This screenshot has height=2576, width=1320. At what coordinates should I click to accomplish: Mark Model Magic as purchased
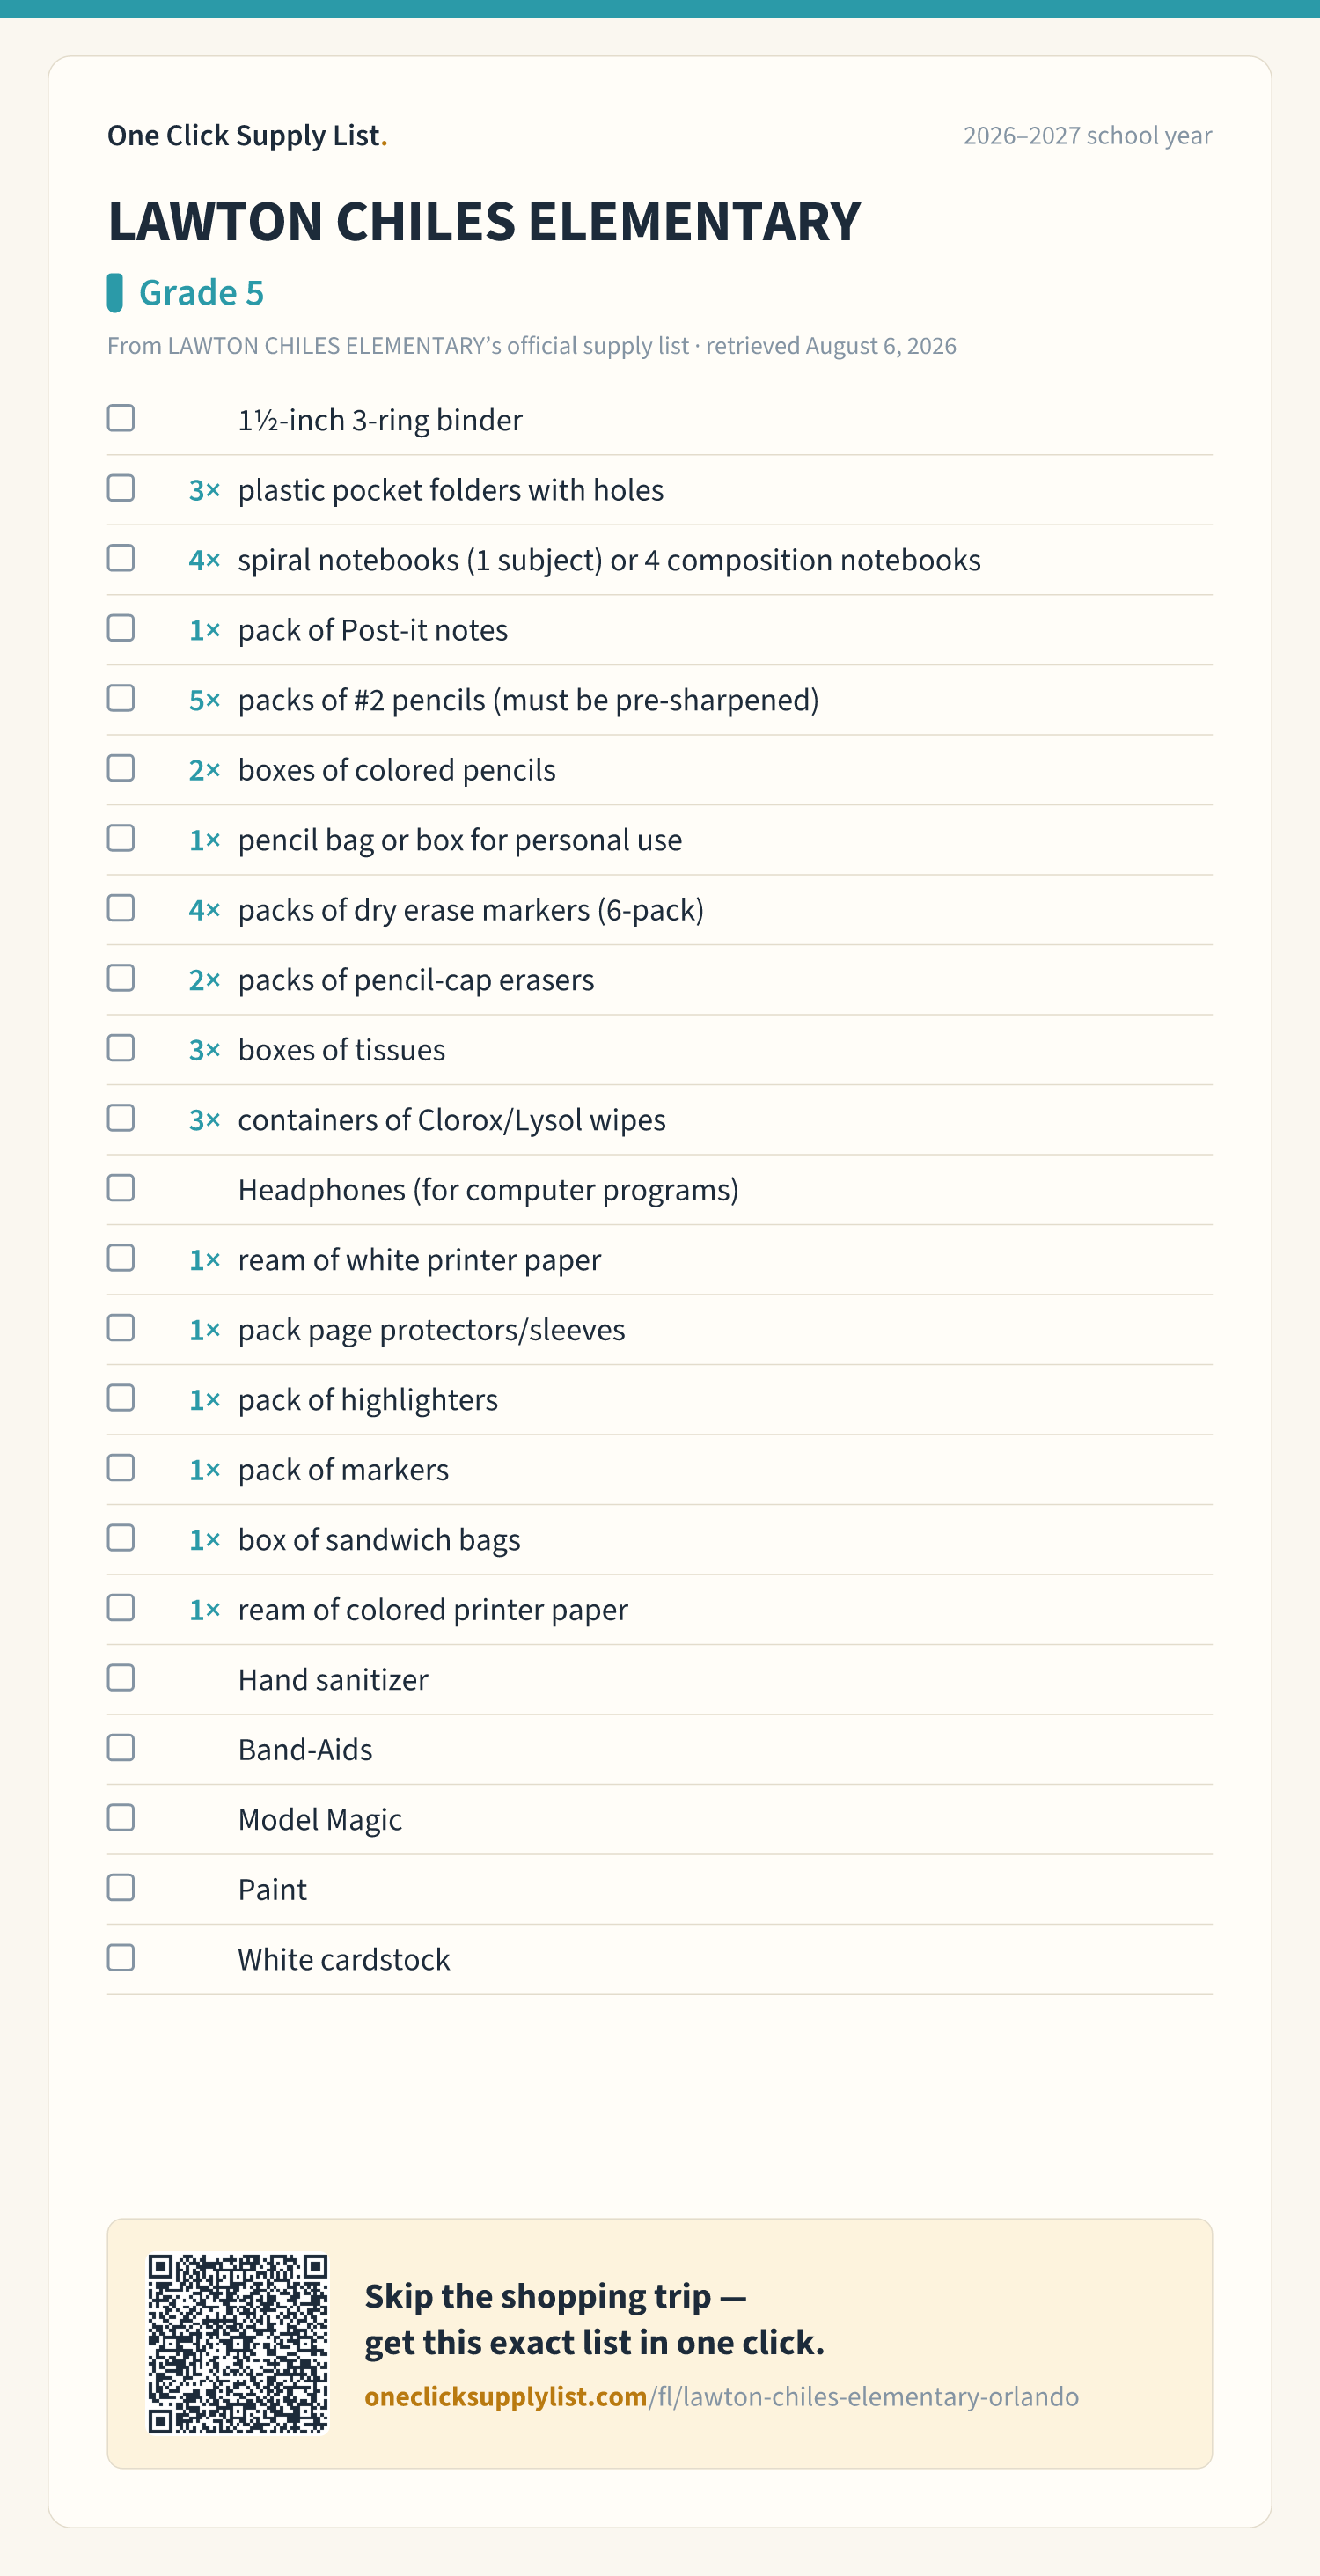tap(121, 1818)
